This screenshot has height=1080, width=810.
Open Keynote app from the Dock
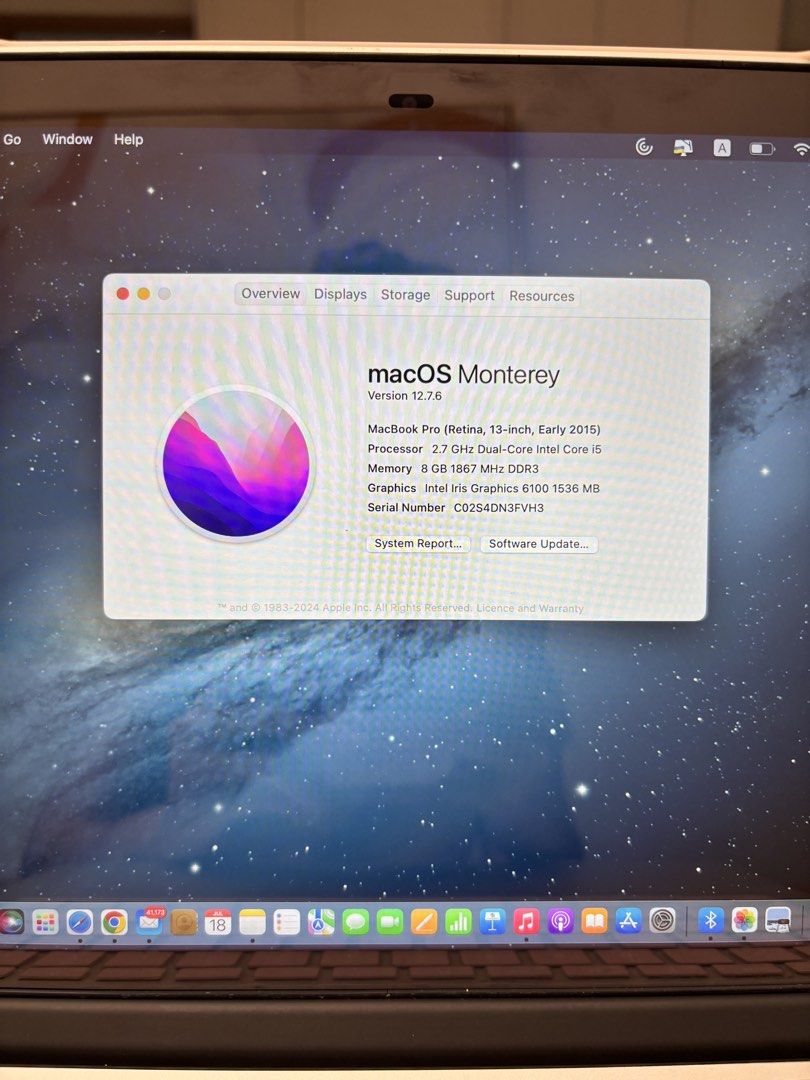click(x=492, y=922)
